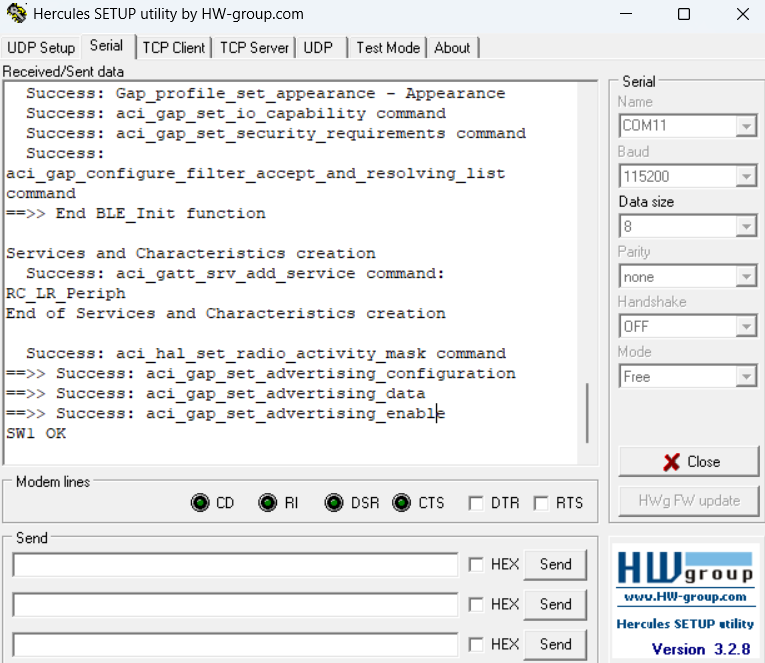Click 'Services and Characteristics creation' line
This screenshot has height=663, width=765.
[191, 253]
